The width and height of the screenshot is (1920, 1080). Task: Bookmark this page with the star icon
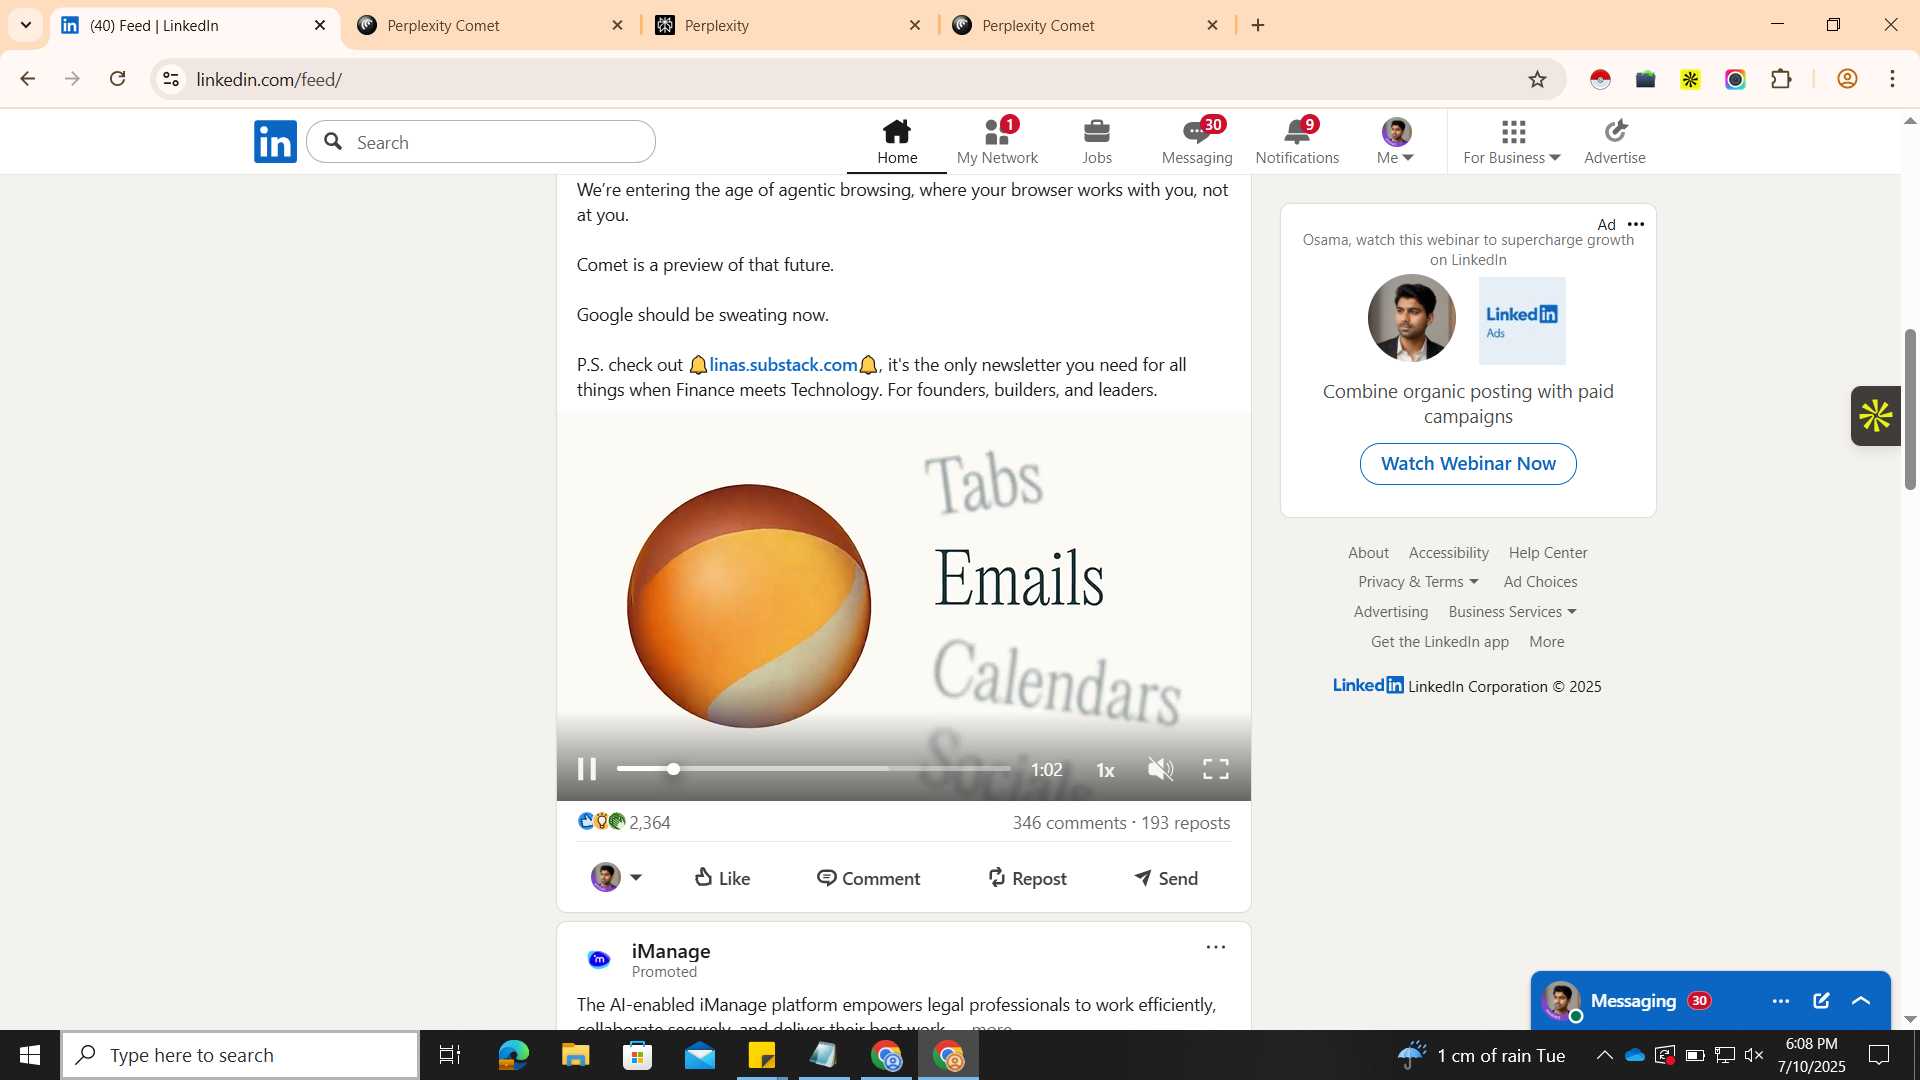(x=1538, y=79)
